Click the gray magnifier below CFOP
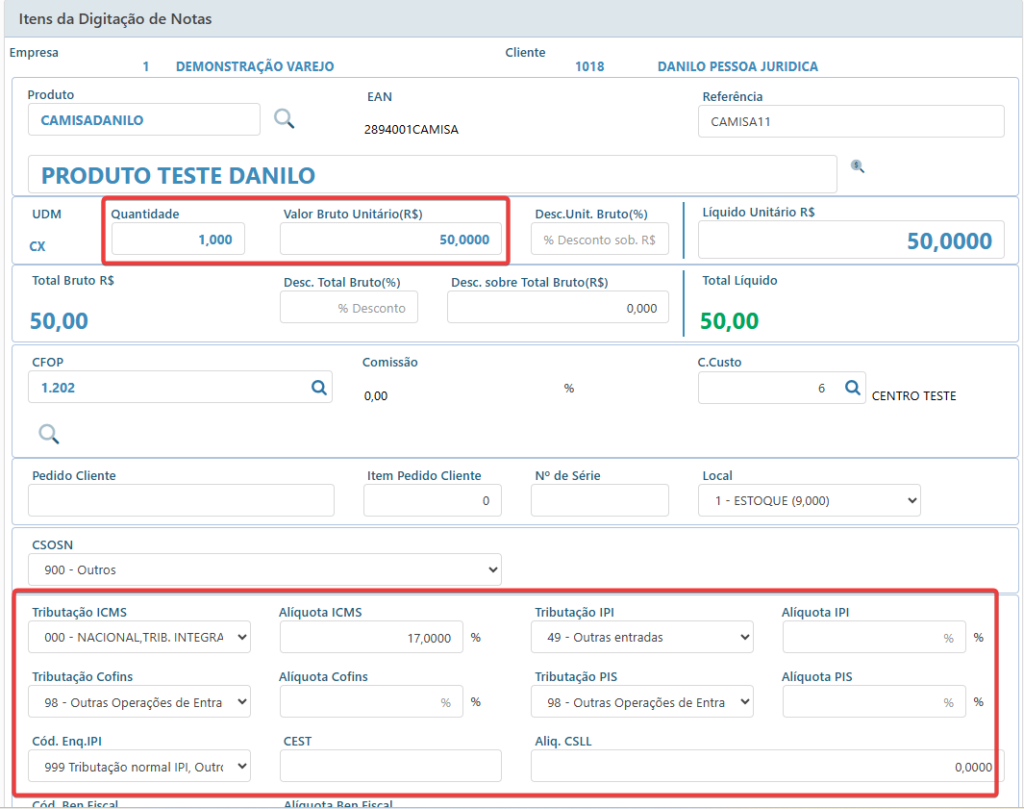The image size is (1024, 809). (49, 434)
